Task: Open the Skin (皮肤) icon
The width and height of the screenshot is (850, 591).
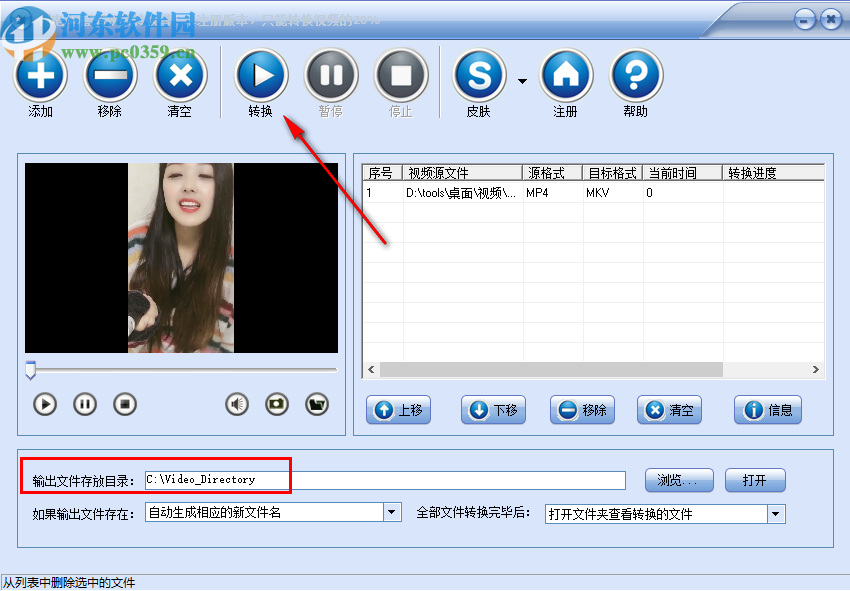Action: (x=479, y=75)
